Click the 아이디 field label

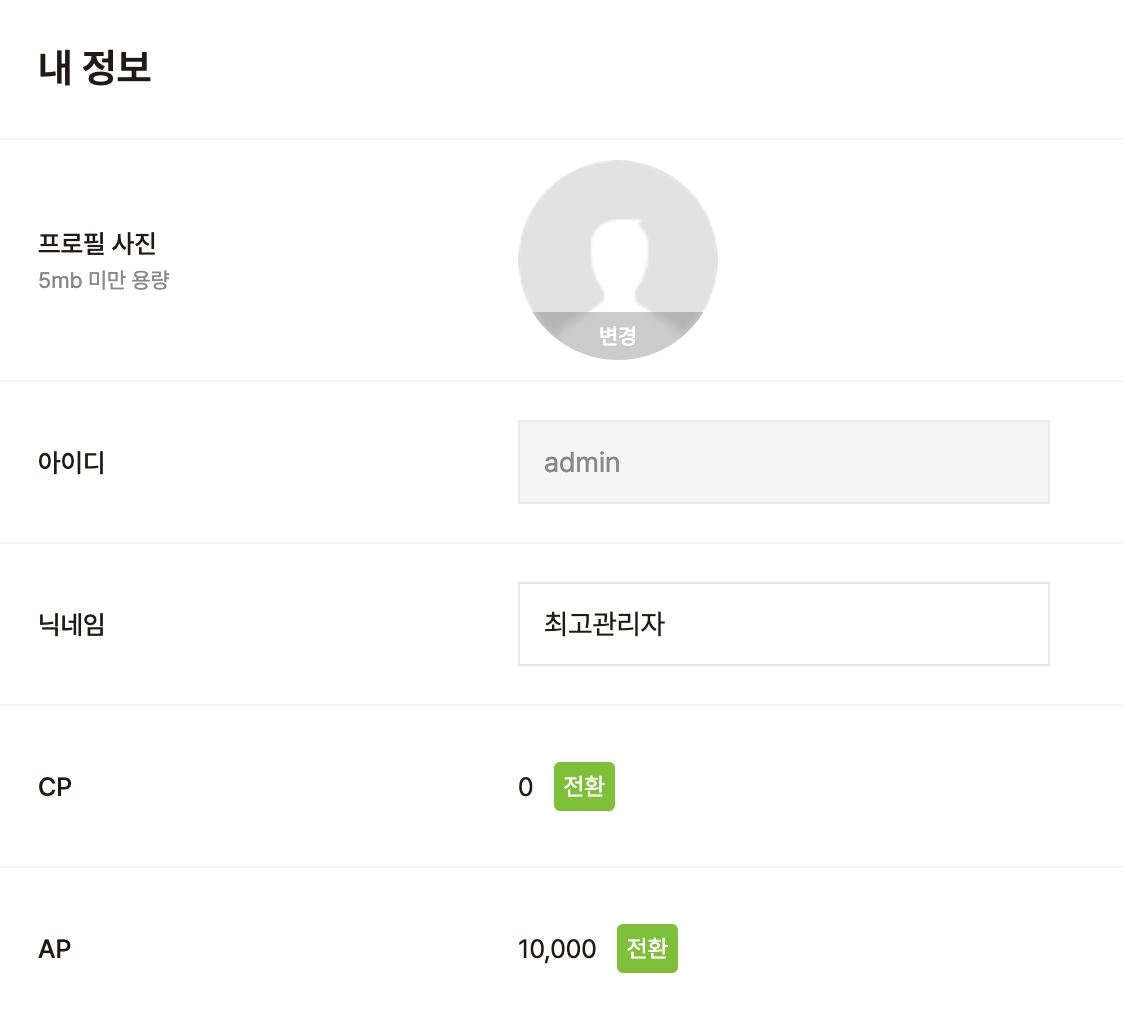[71, 463]
